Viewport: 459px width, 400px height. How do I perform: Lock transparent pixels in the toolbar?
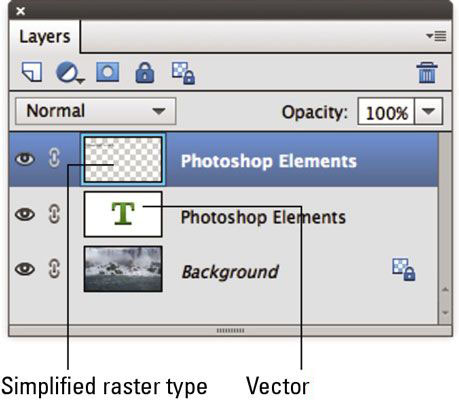coord(183,73)
